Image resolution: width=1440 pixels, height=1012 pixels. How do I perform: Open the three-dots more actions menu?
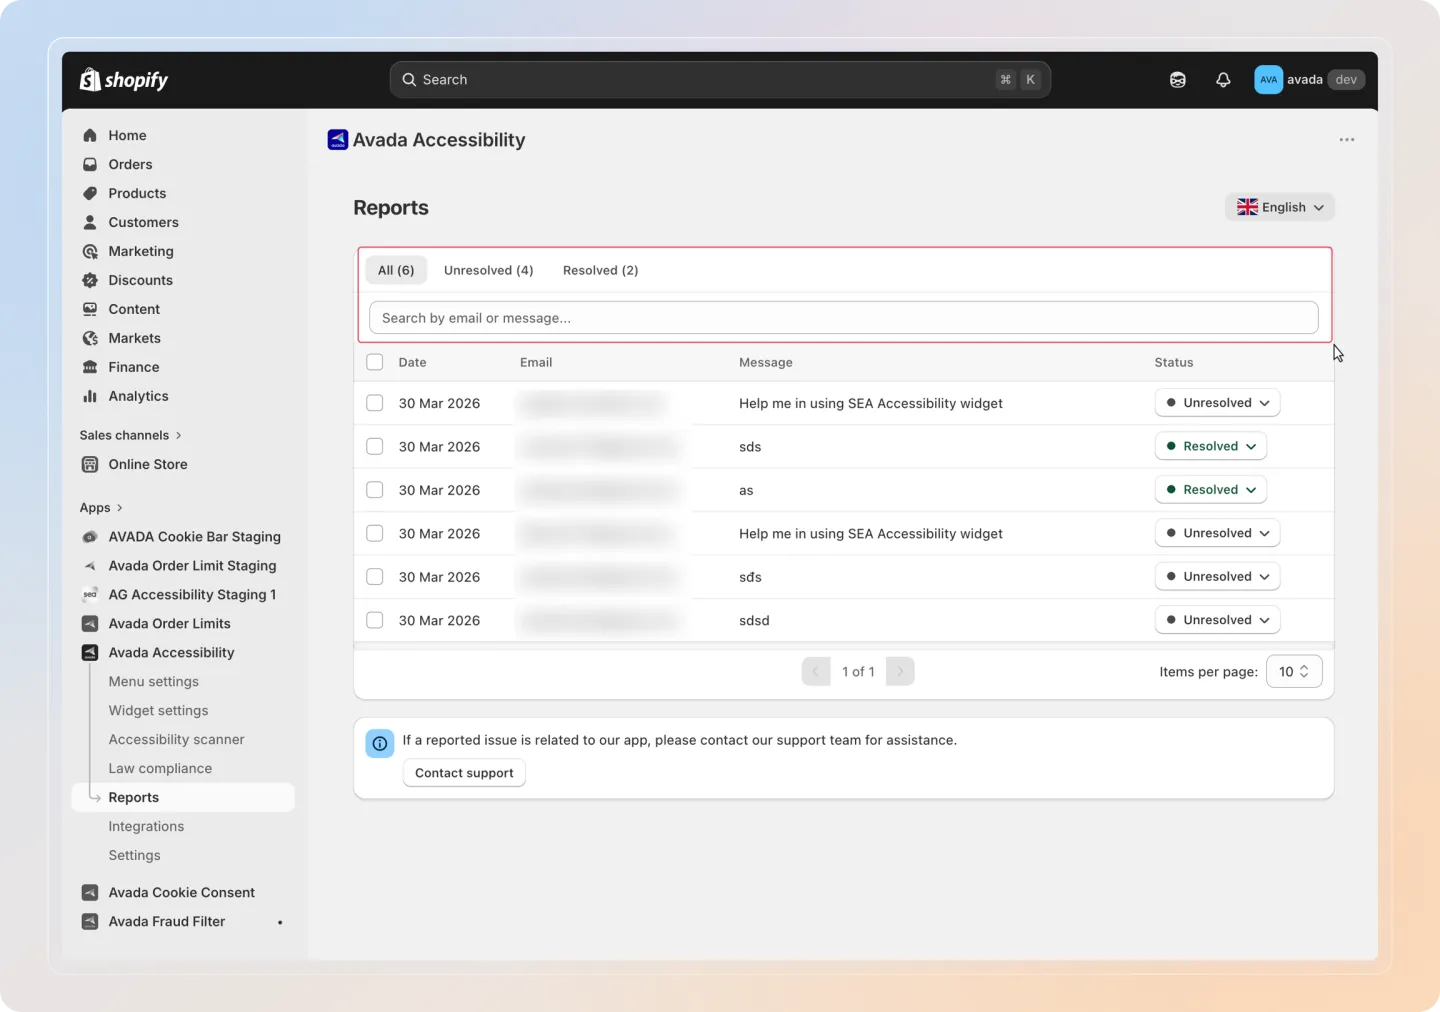pyautogui.click(x=1347, y=140)
